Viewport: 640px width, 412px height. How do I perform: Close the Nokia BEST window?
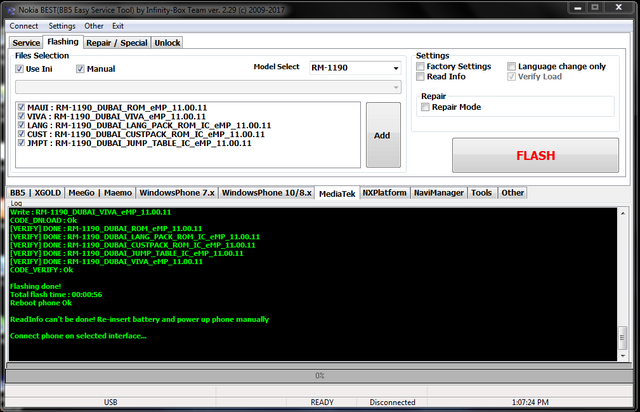(619, 7)
